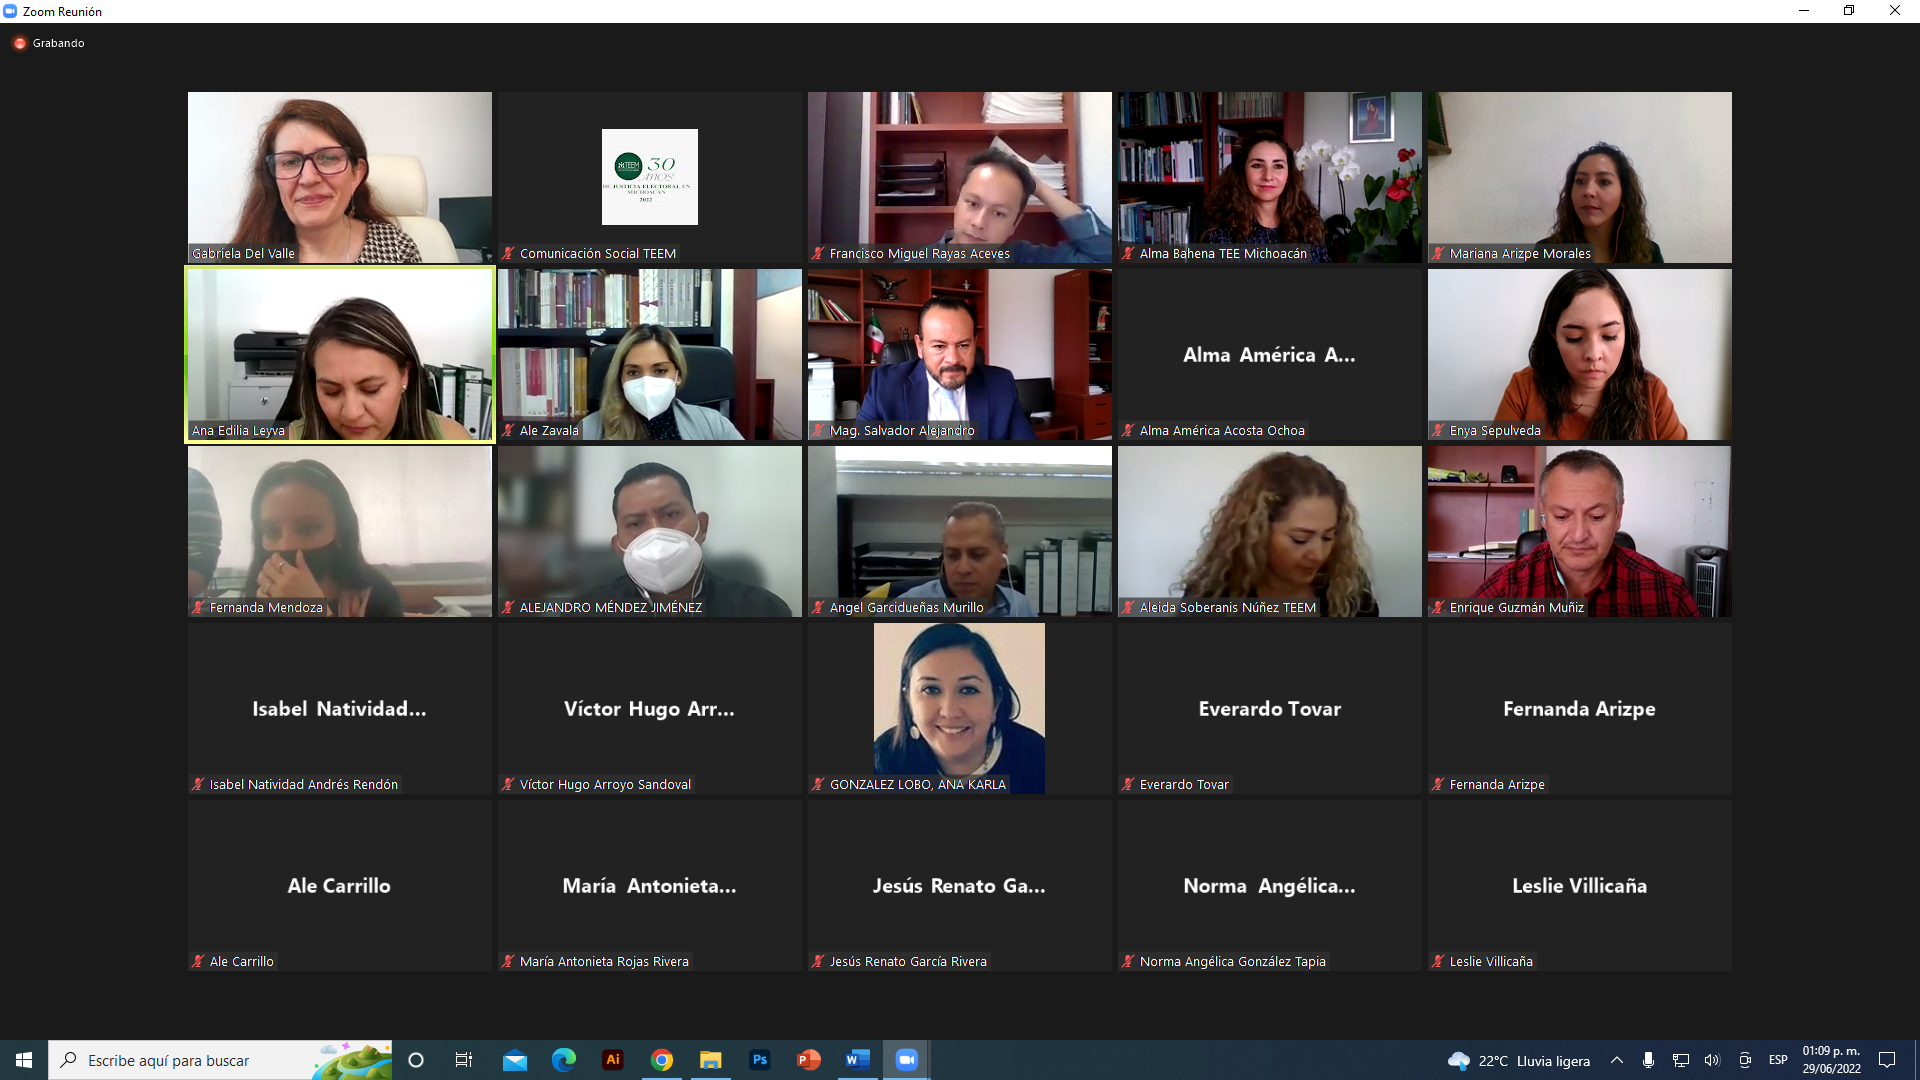Open the Mail app in the taskbar
The height and width of the screenshot is (1080, 1920).
tap(515, 1060)
